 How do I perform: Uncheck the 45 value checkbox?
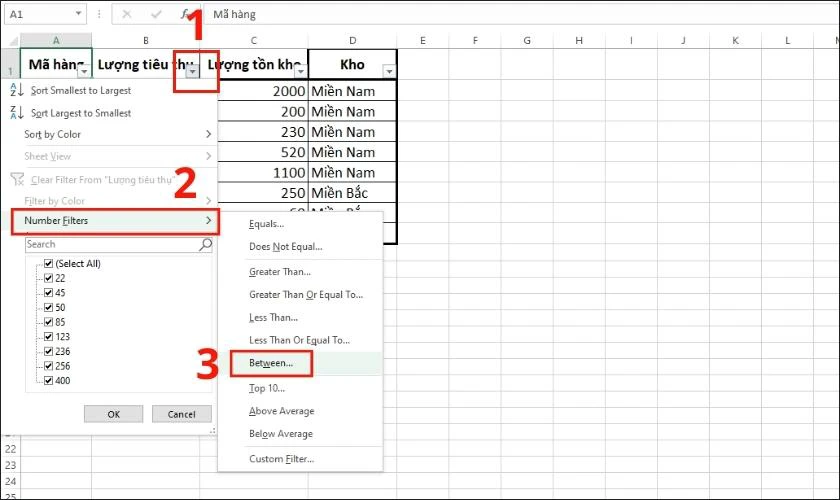point(49,293)
